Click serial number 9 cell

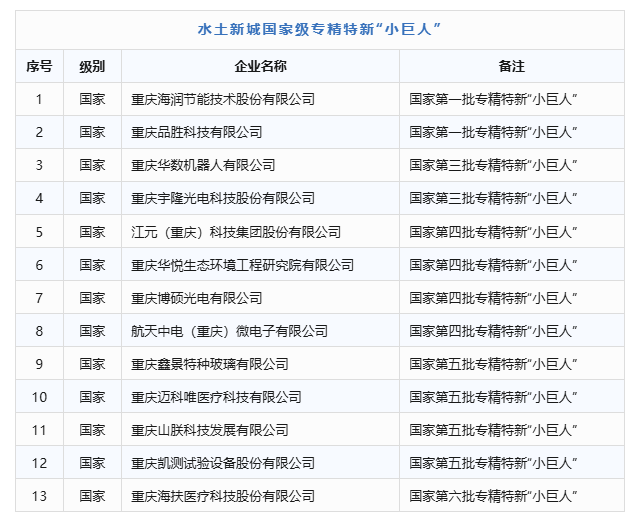coord(39,364)
